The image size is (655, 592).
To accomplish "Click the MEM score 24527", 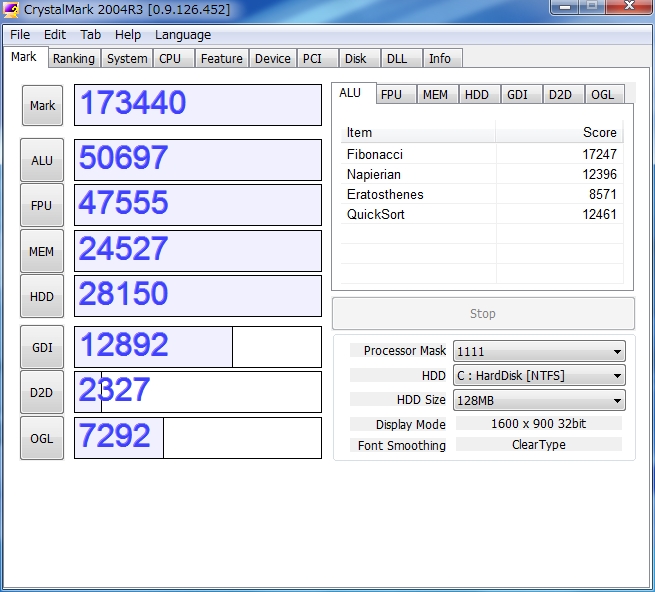I will (198, 251).
